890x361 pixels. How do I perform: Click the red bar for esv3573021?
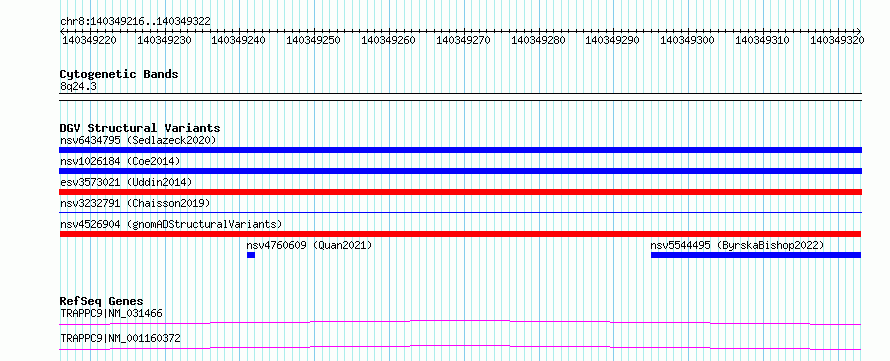460,192
